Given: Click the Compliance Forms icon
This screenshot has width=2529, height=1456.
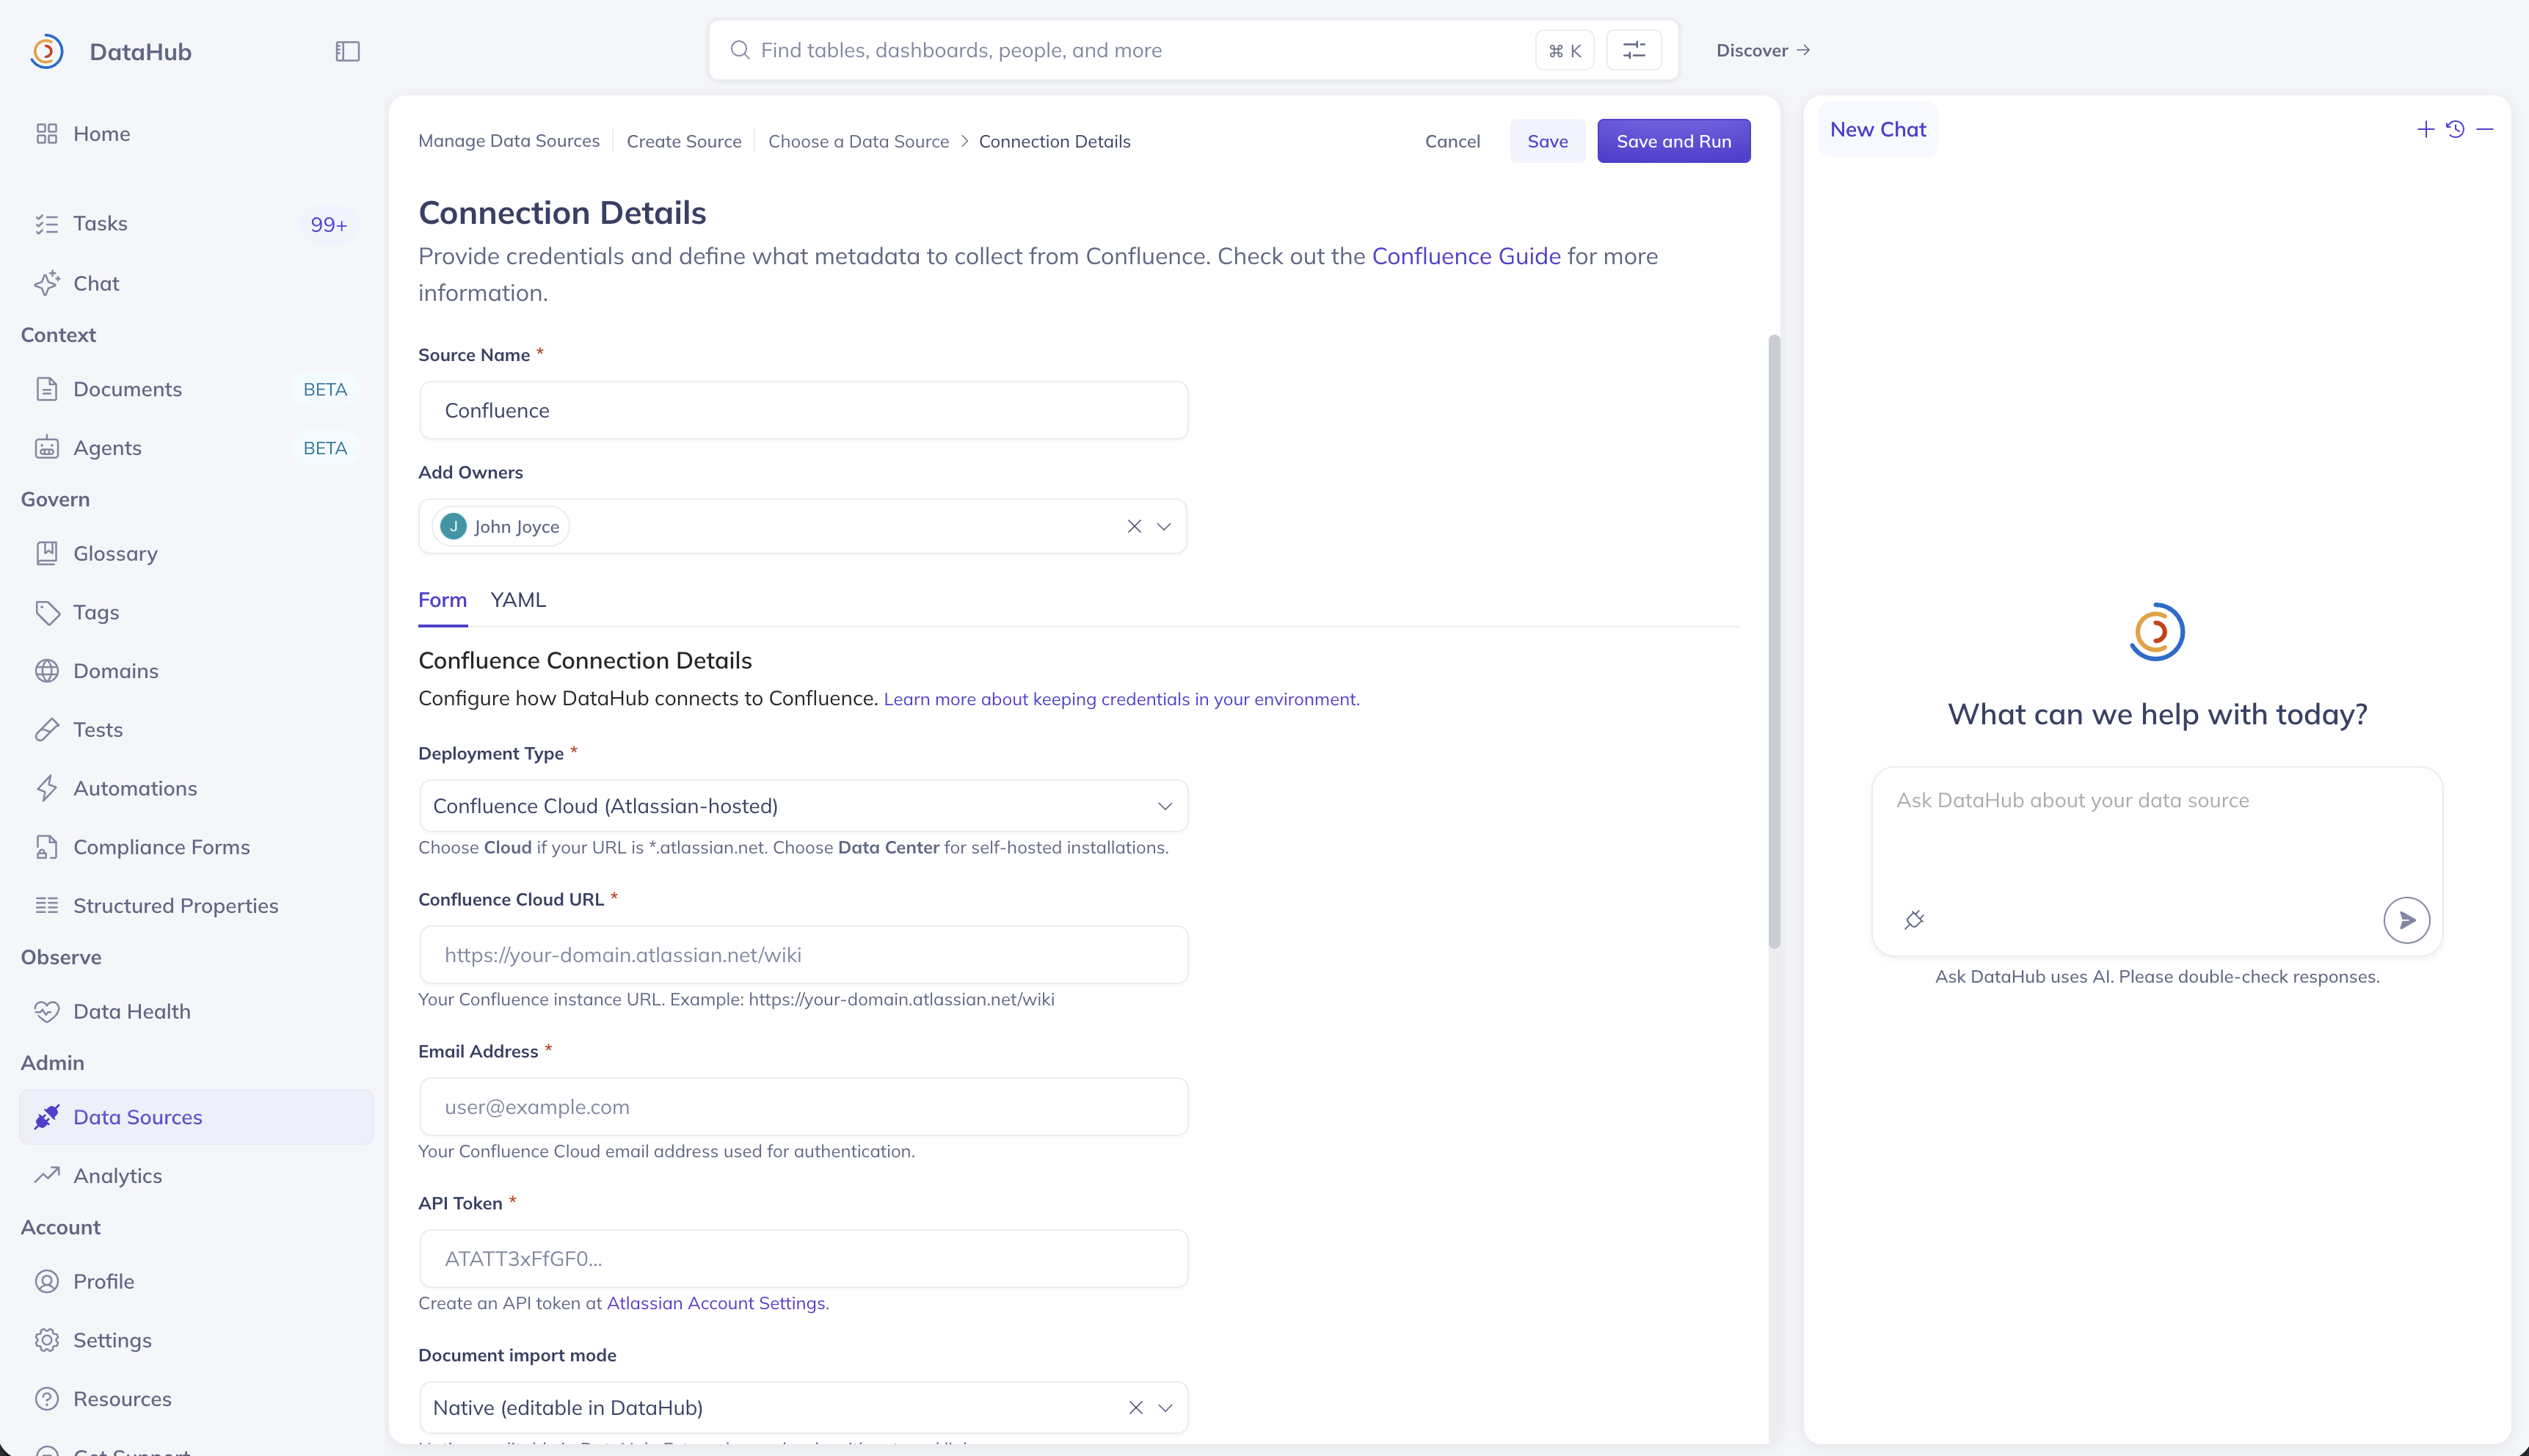Looking at the screenshot, I should click(47, 847).
